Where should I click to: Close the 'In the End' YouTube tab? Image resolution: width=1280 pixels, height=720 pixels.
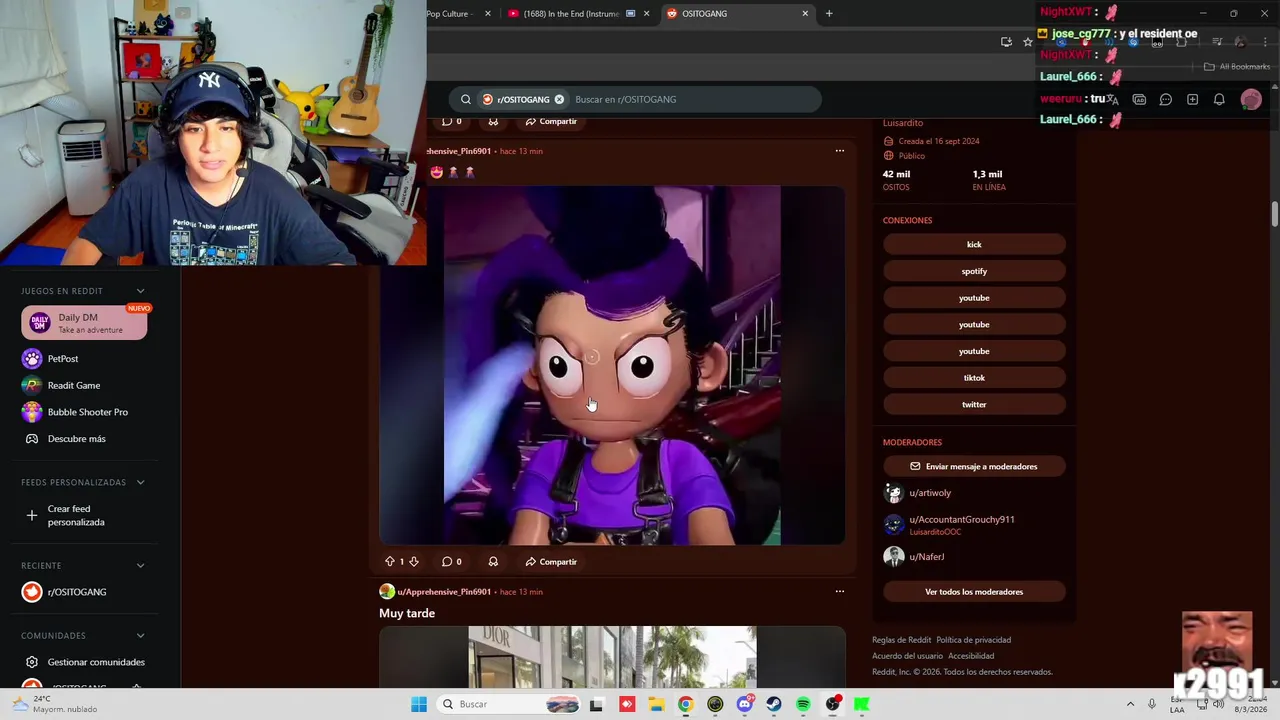pos(647,14)
